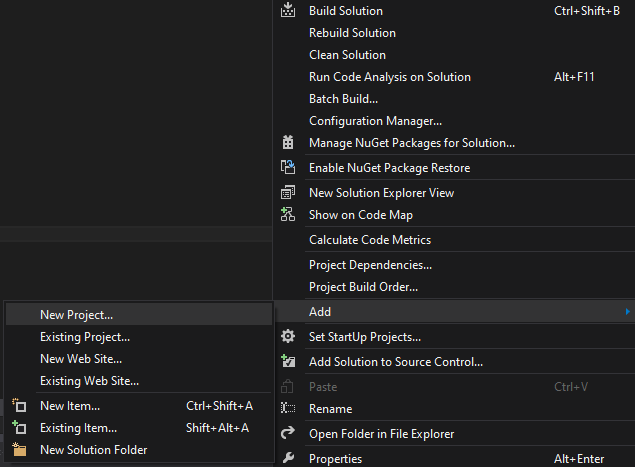The height and width of the screenshot is (467, 635).
Task: Click the Open Folder arrow icon
Action: pos(288,433)
